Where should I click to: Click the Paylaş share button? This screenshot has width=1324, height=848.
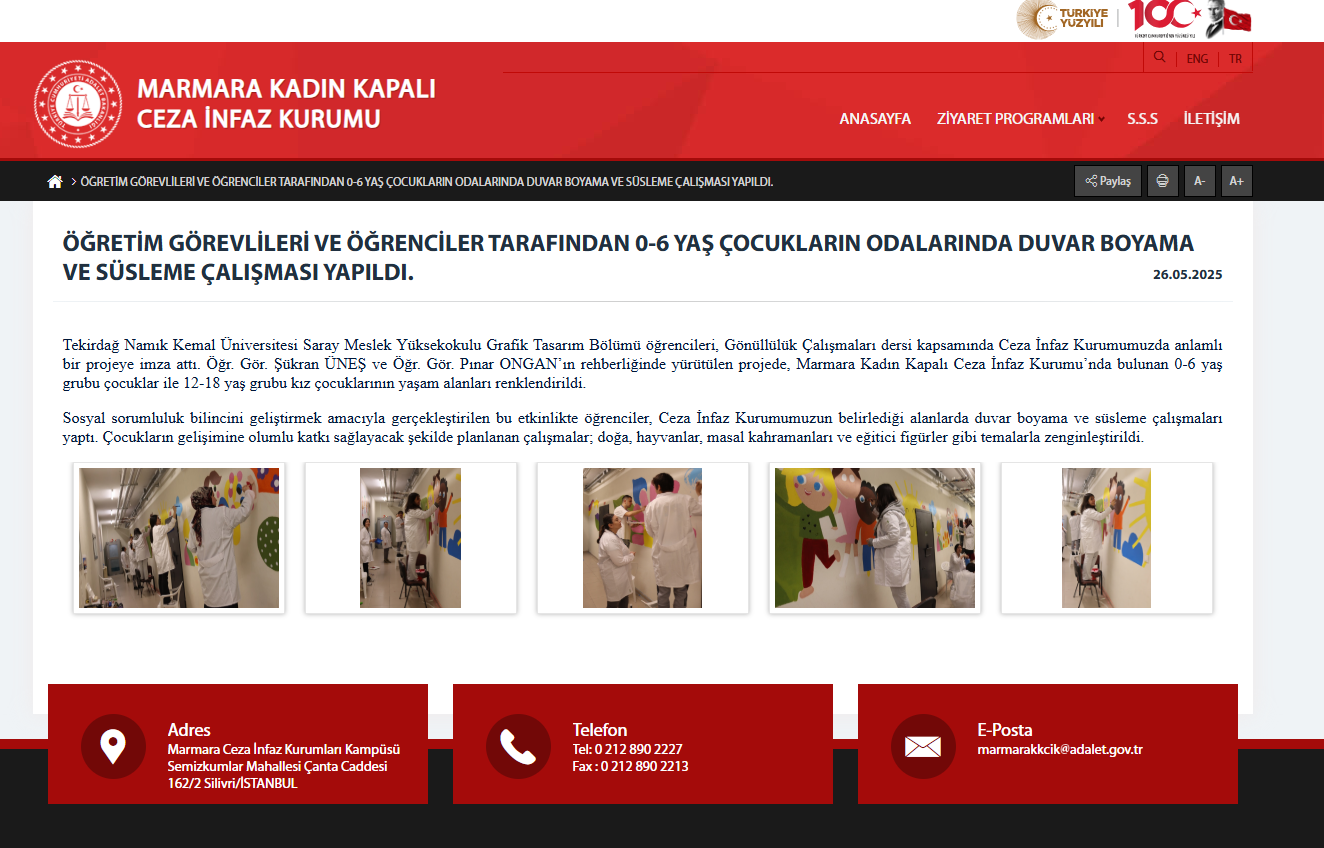click(1108, 181)
